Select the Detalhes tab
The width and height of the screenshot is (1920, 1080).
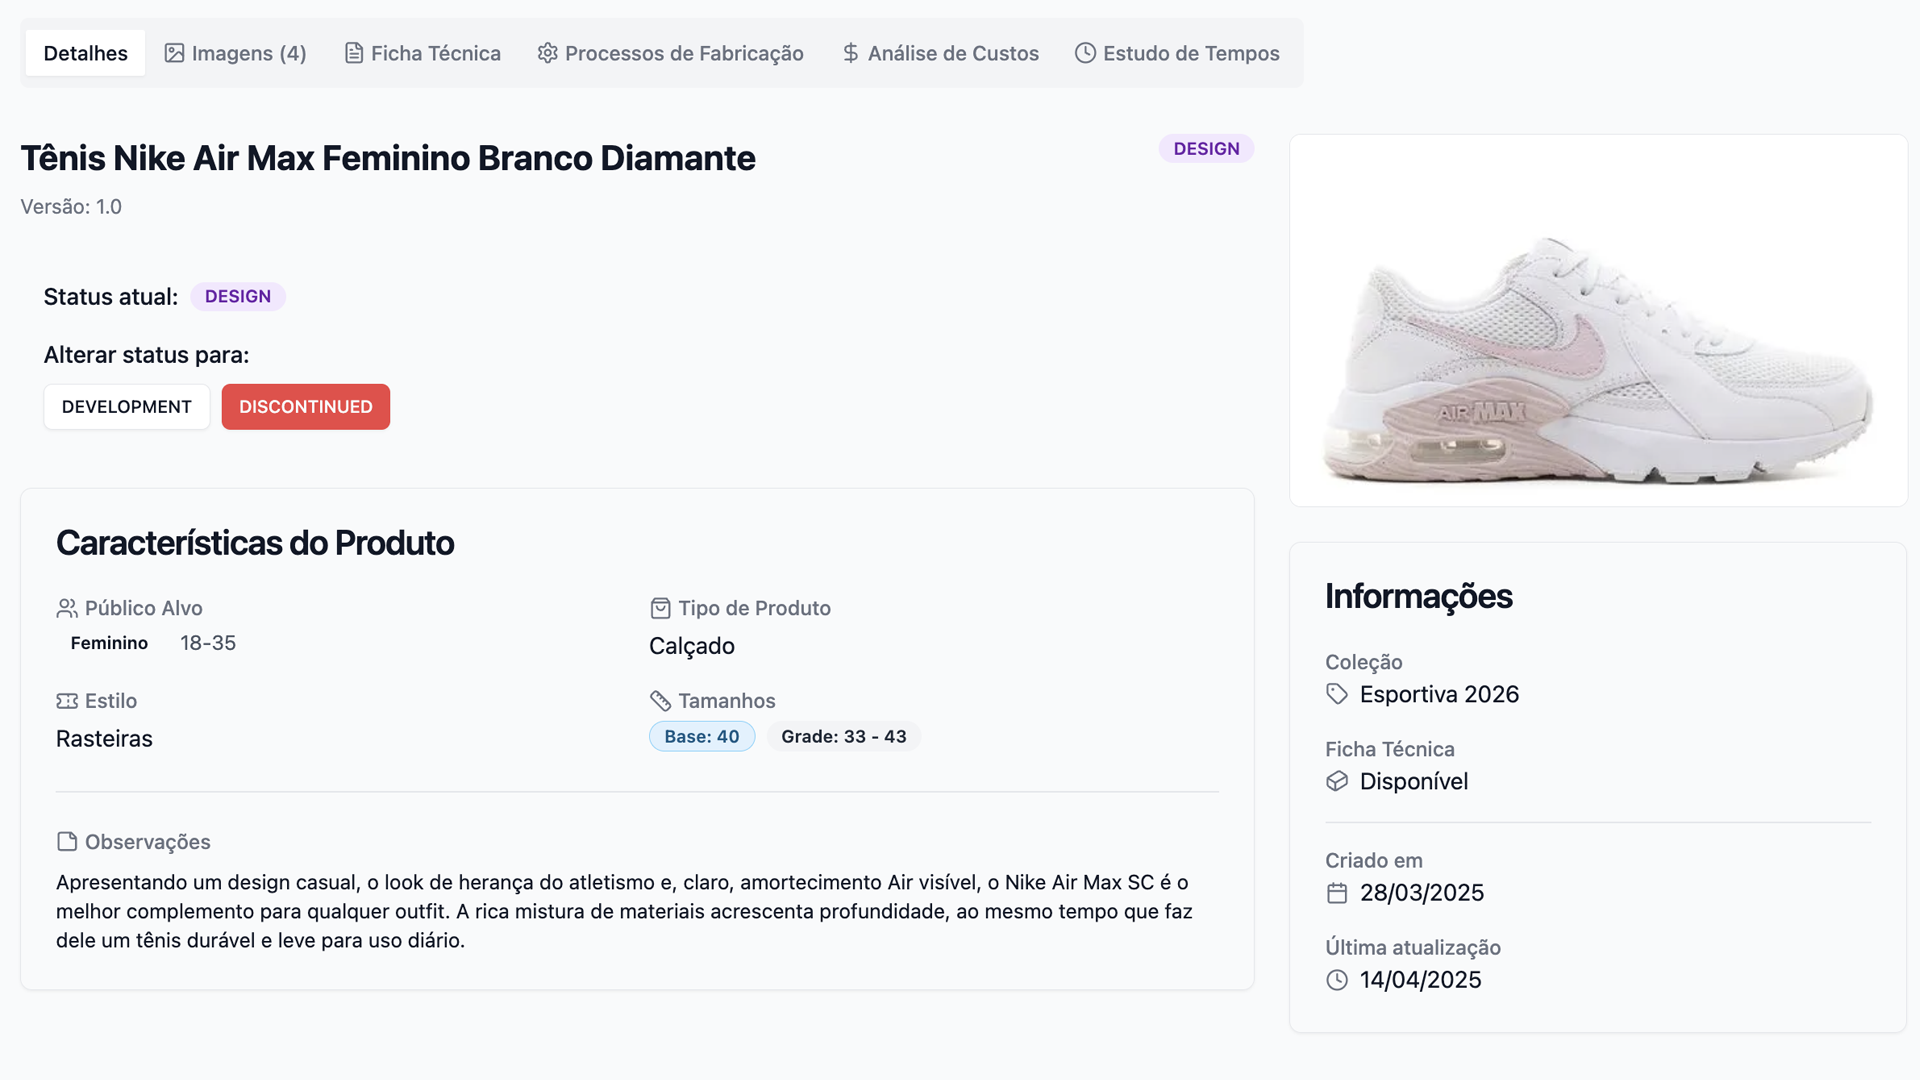pos(84,52)
